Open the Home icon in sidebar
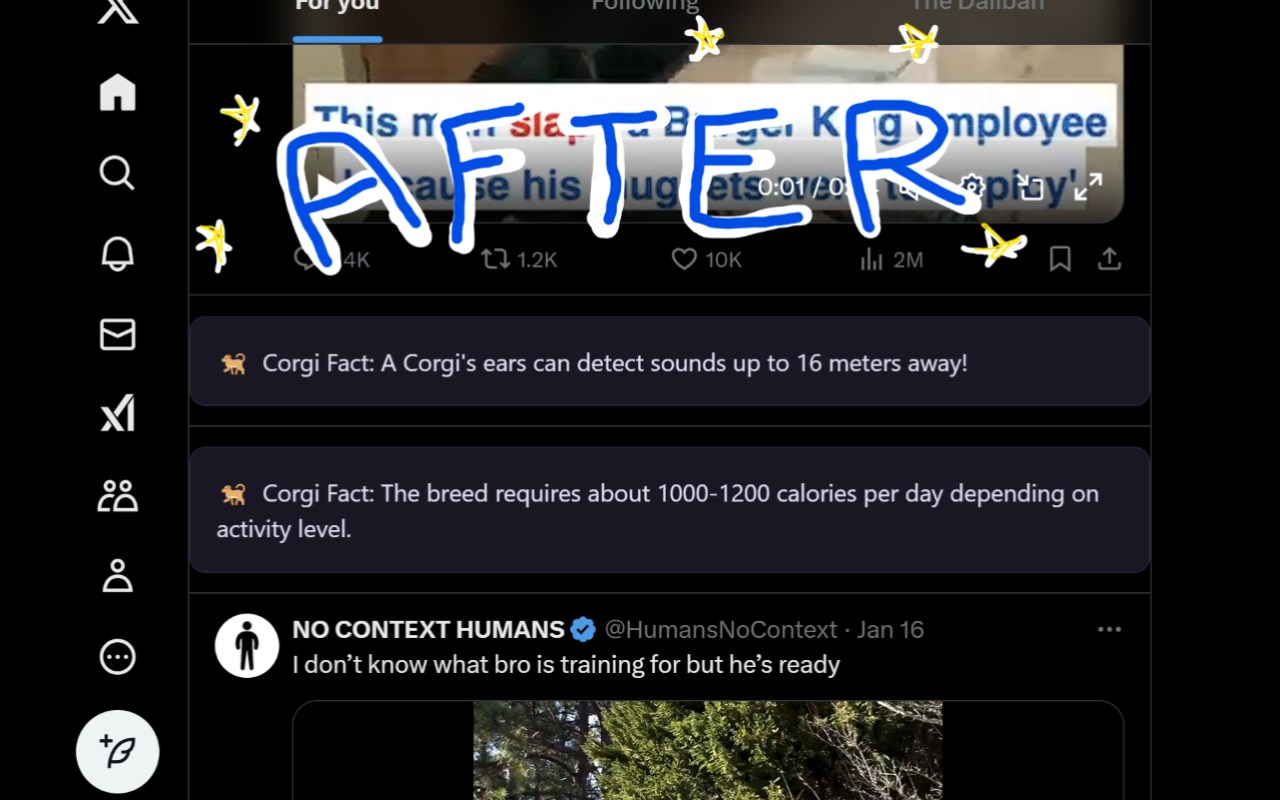 pos(117,93)
